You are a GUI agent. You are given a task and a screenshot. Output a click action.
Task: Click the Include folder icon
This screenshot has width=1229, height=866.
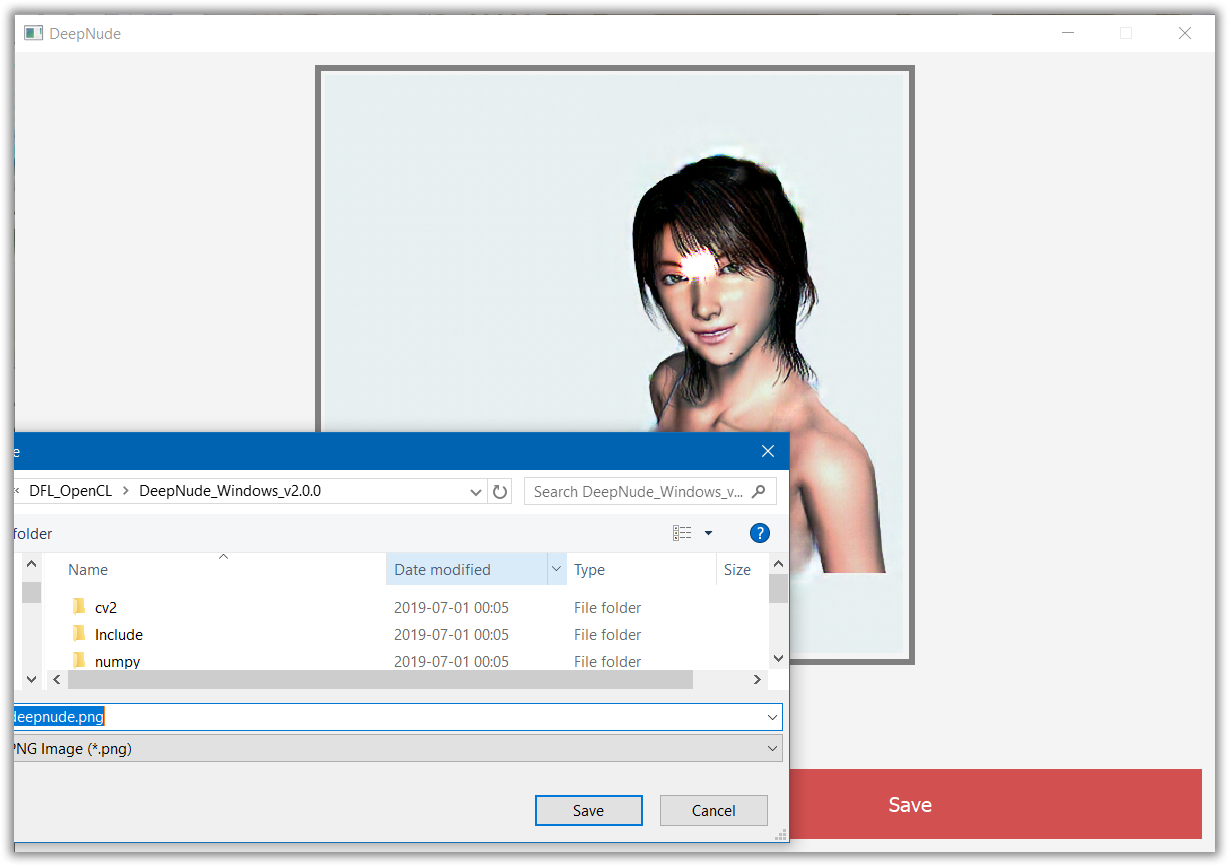[x=79, y=634]
